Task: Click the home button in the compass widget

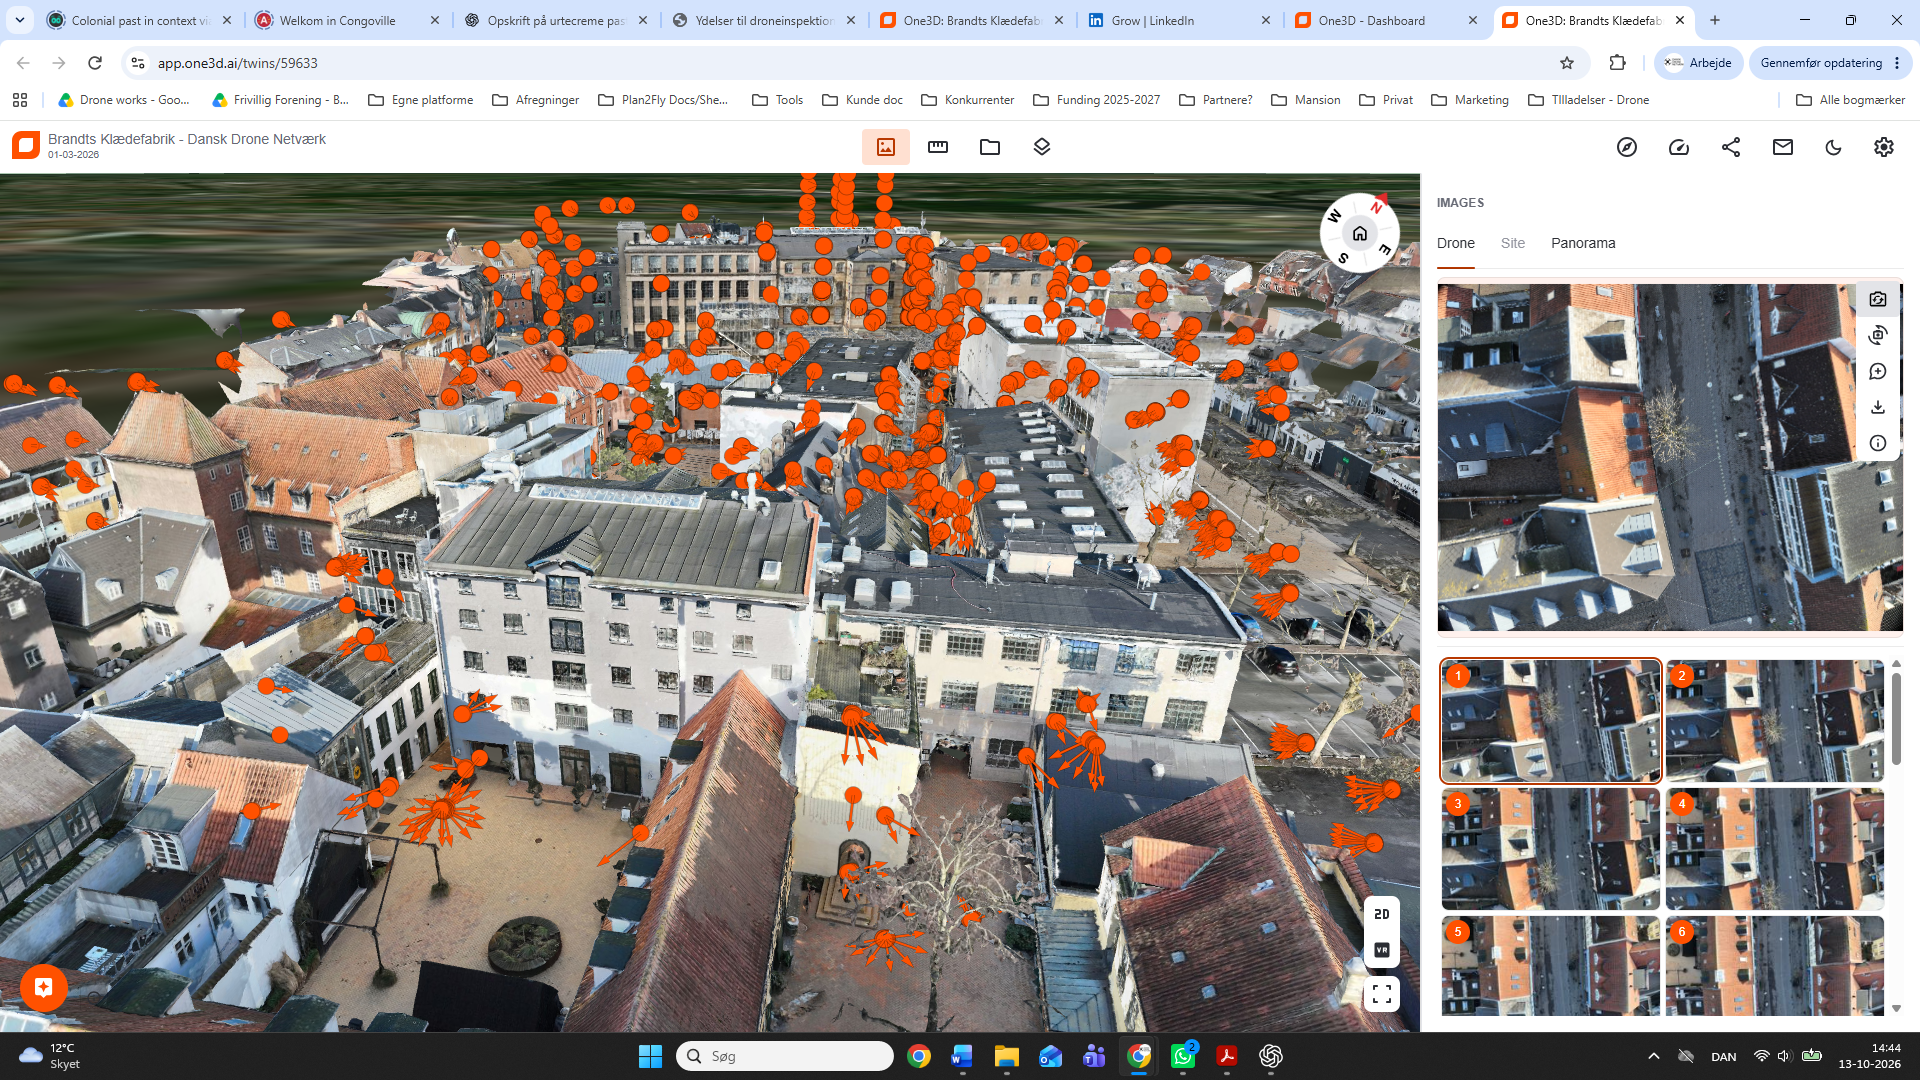Action: 1360,233
